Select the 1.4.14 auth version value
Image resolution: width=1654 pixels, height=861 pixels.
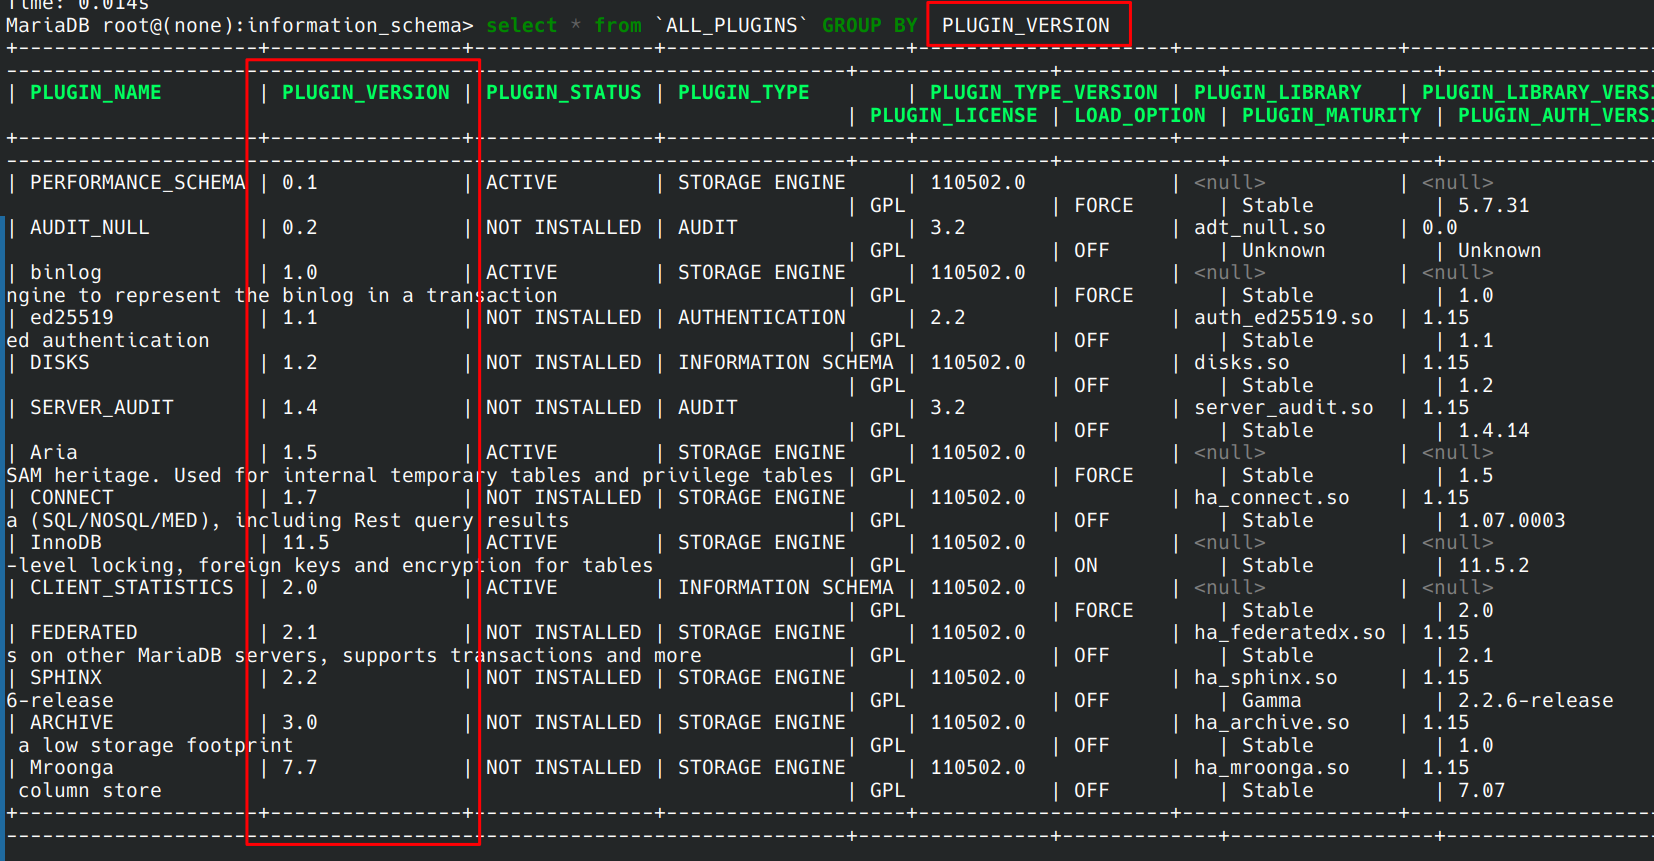(x=1494, y=431)
